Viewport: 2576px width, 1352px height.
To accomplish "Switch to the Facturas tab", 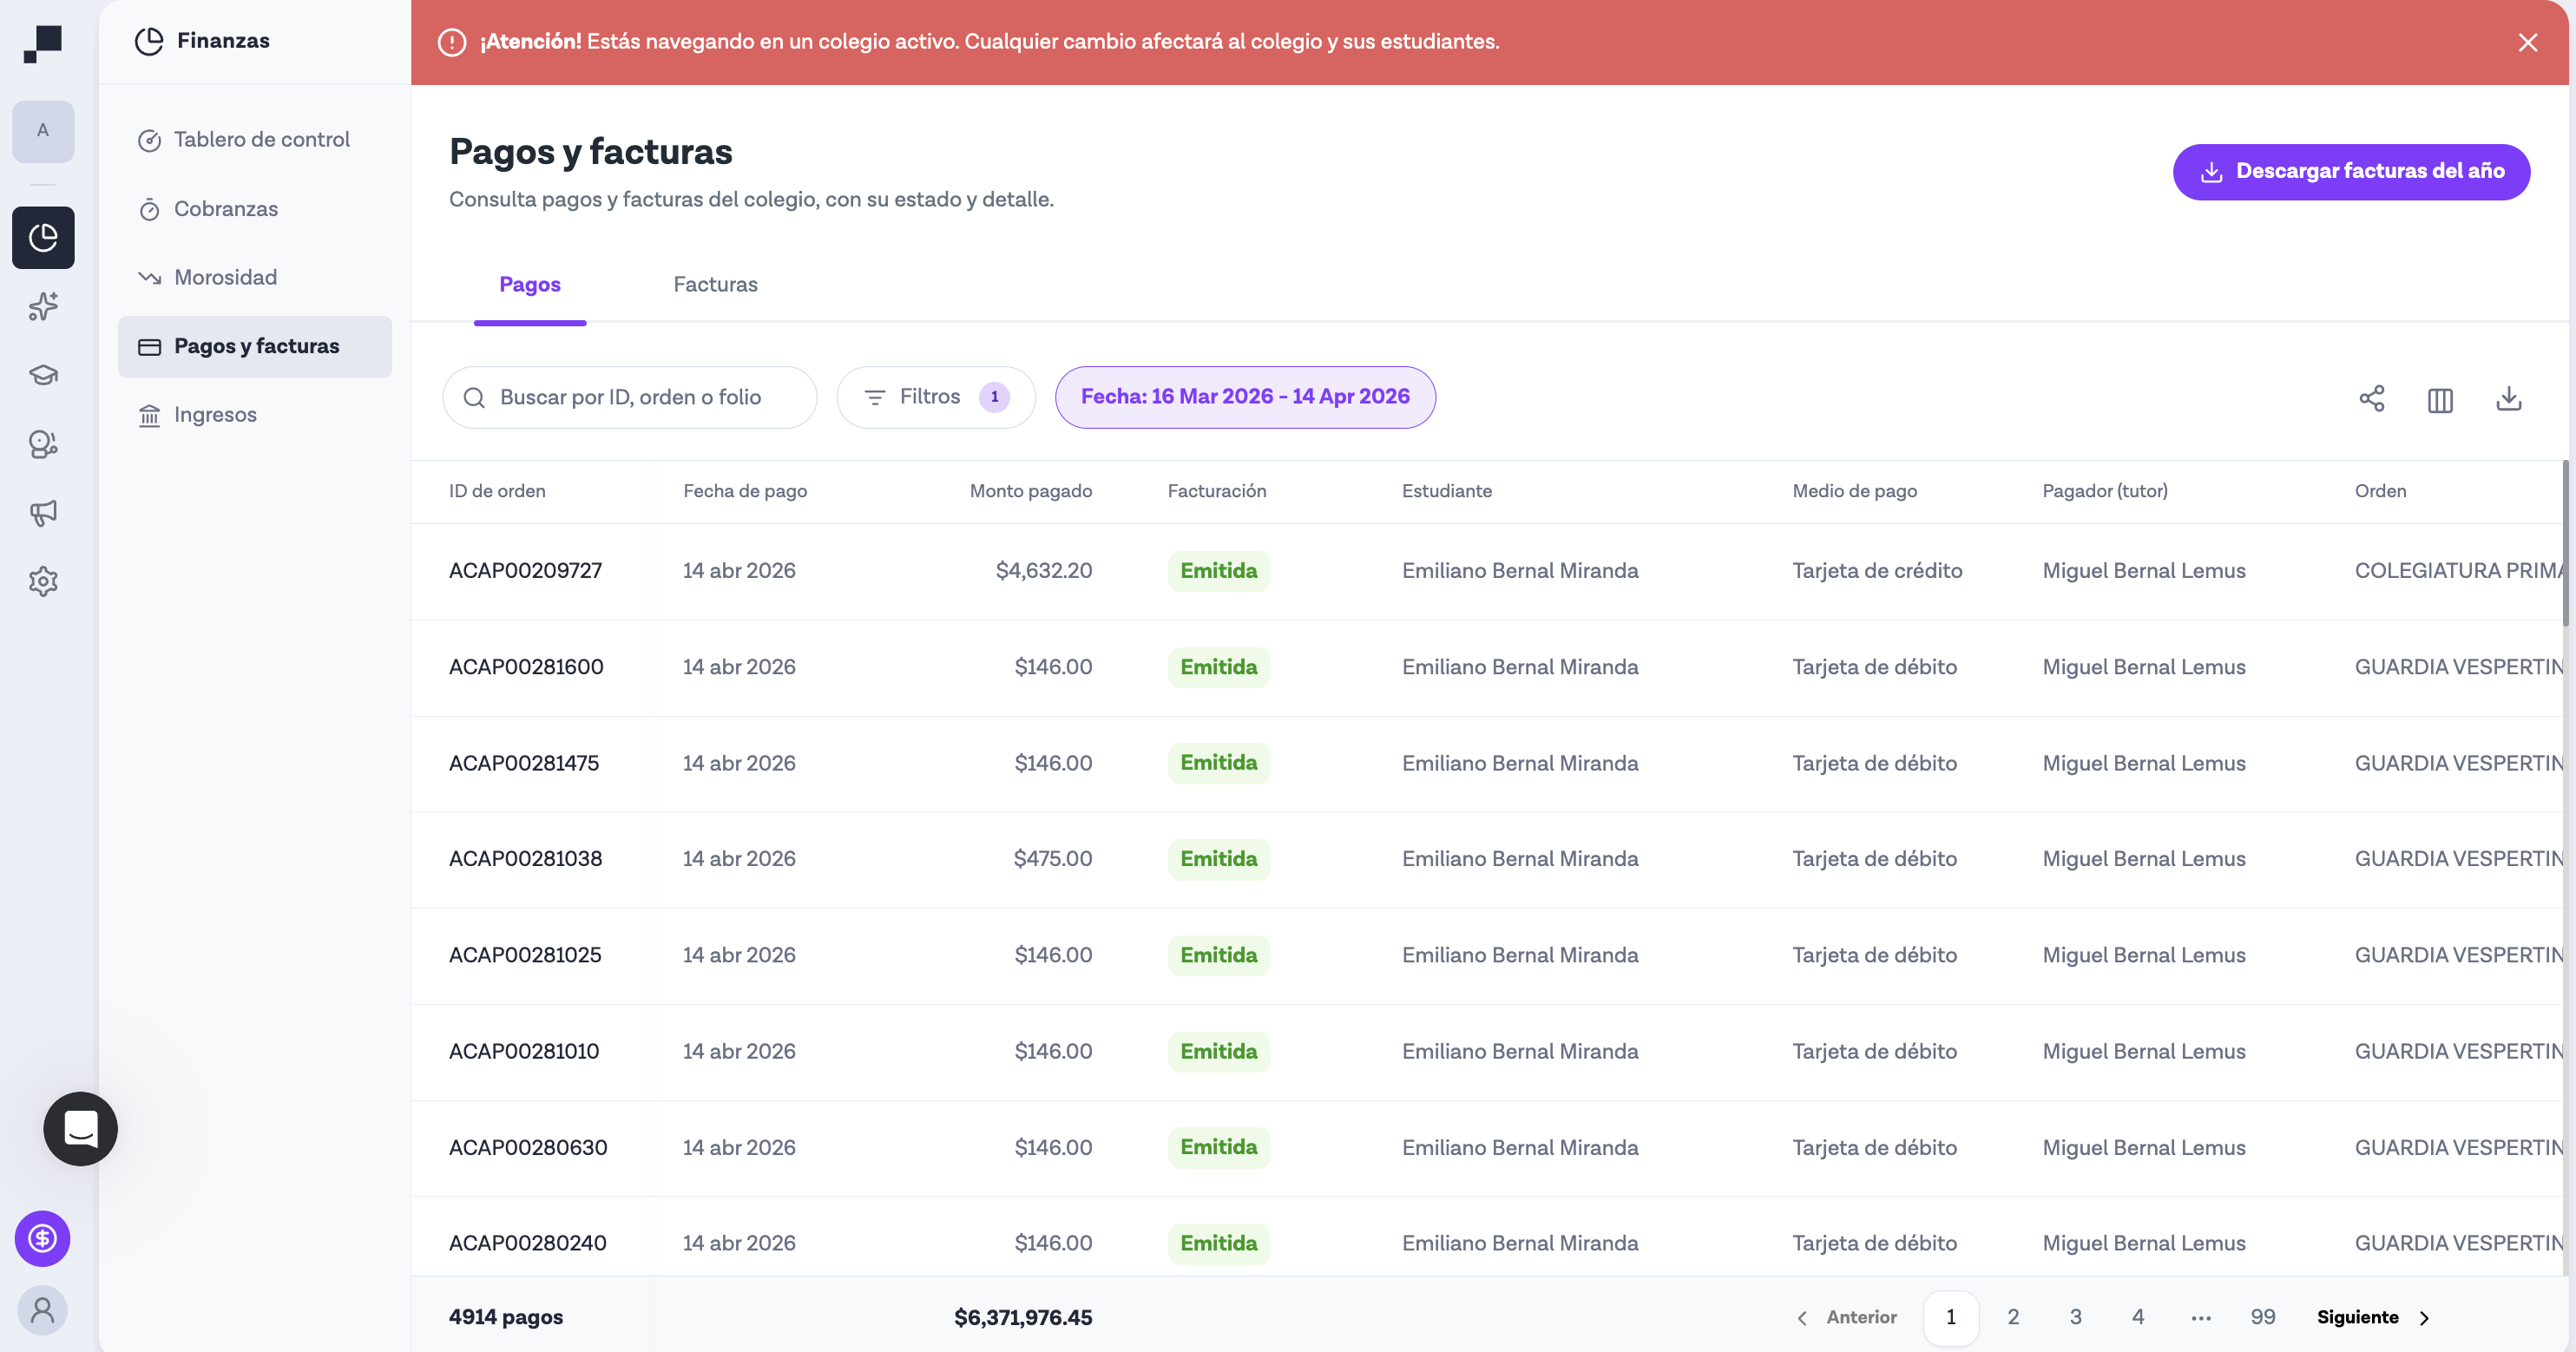I will (715, 284).
